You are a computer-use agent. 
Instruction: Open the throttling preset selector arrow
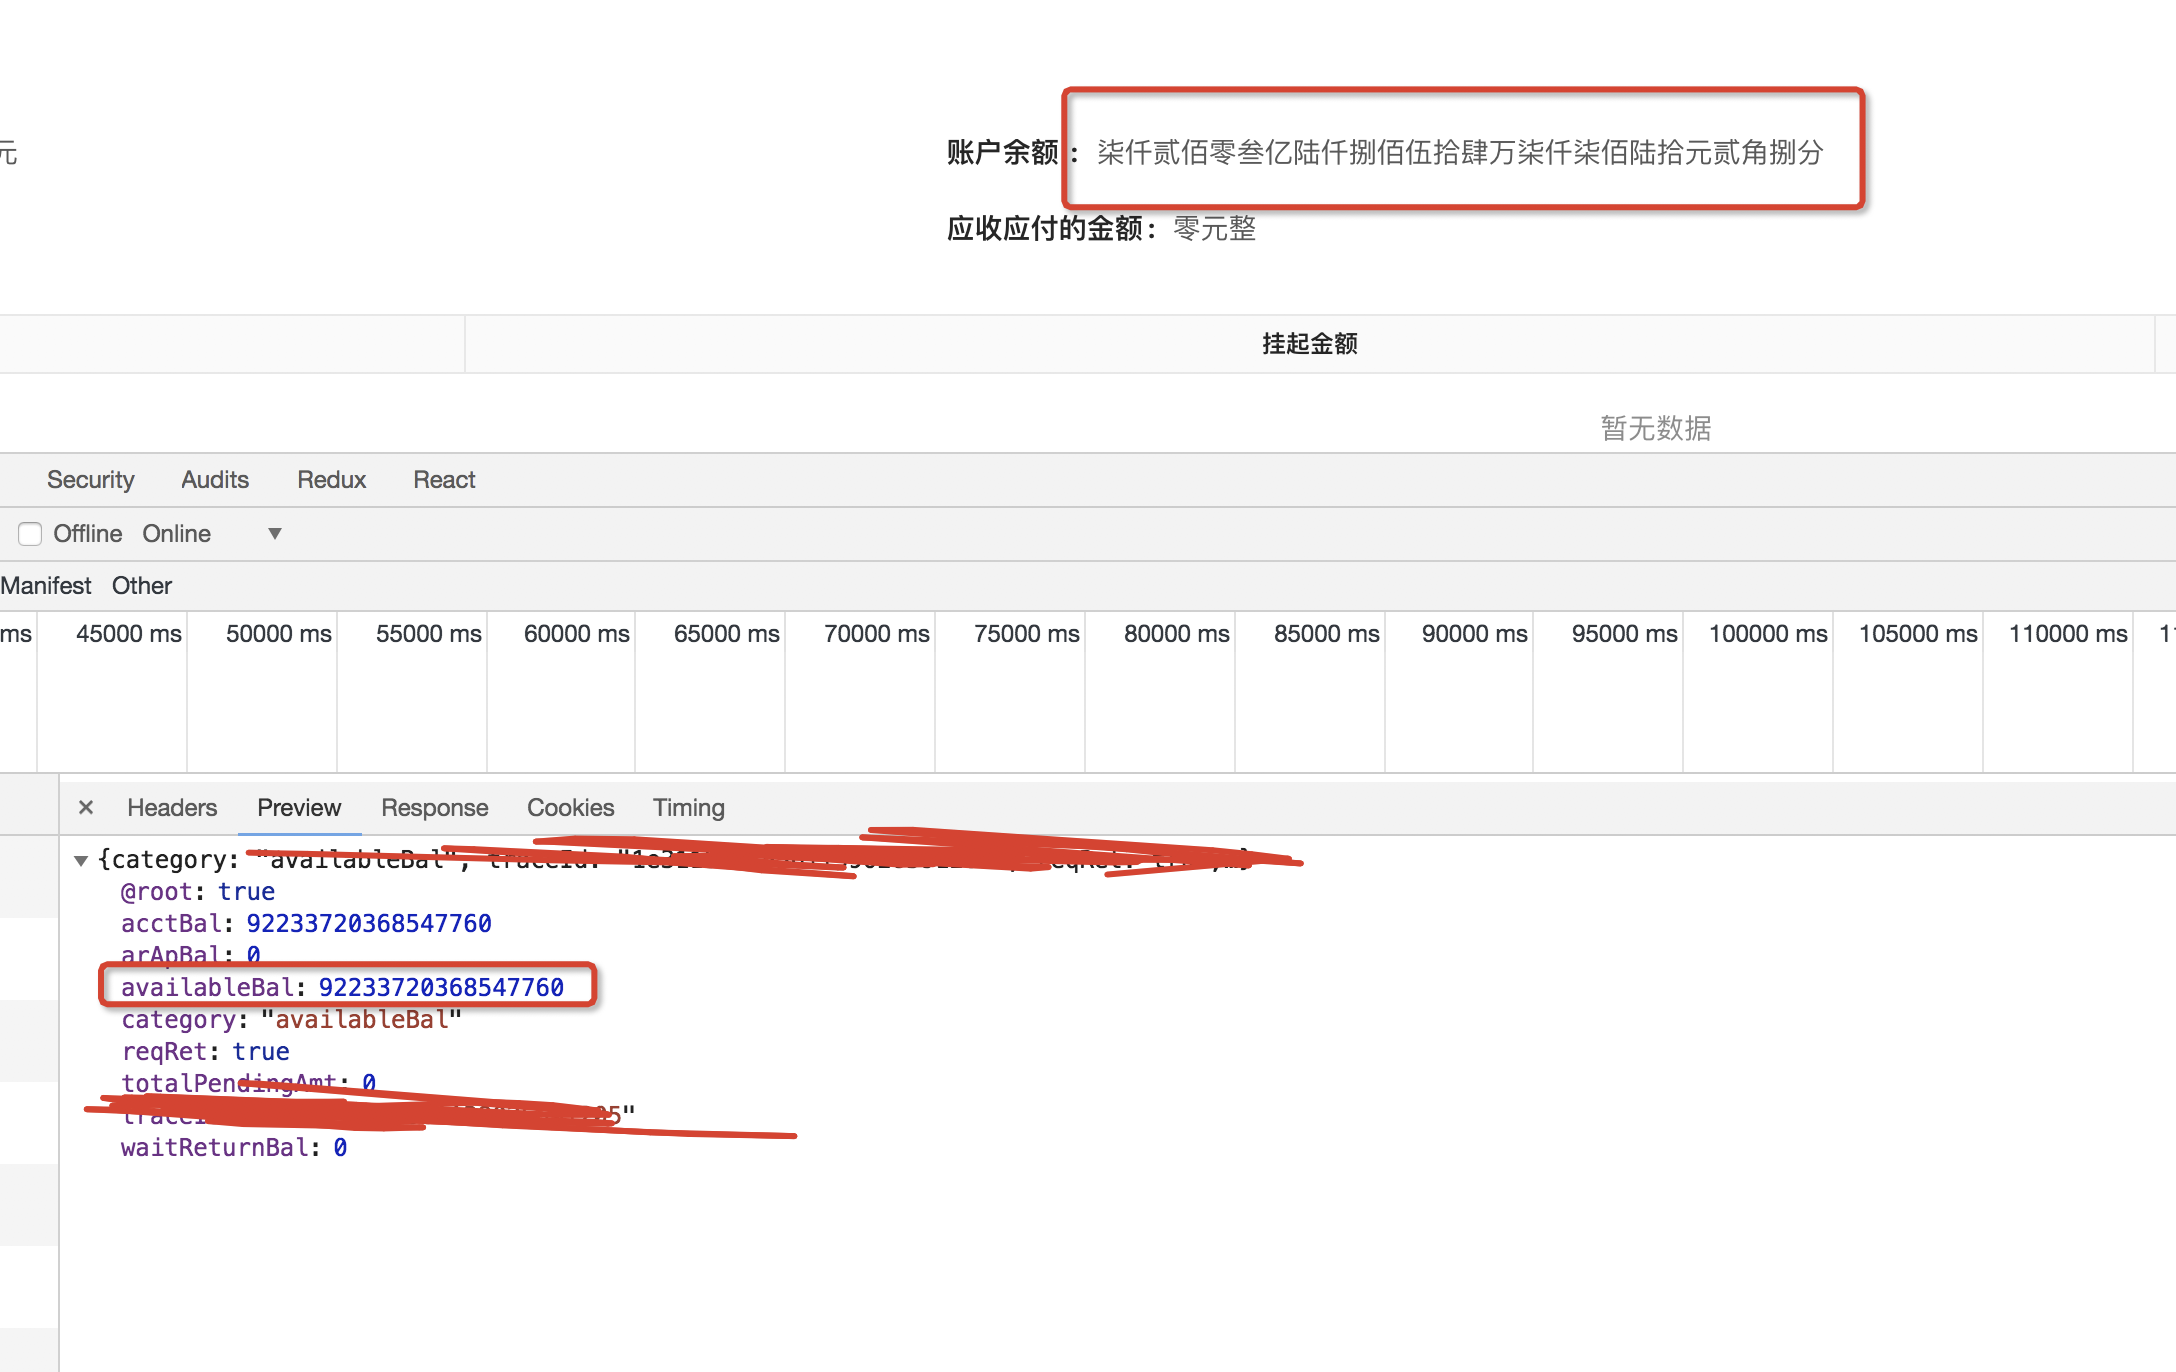(x=273, y=533)
